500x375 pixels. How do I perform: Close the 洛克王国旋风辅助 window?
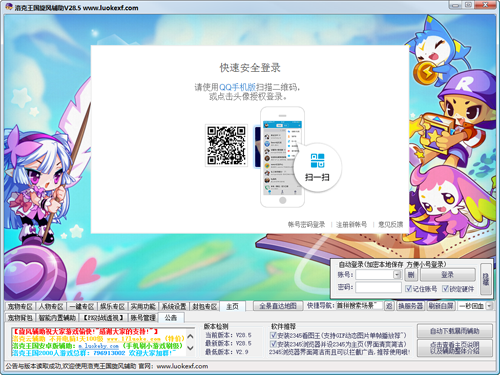coord(486,5)
